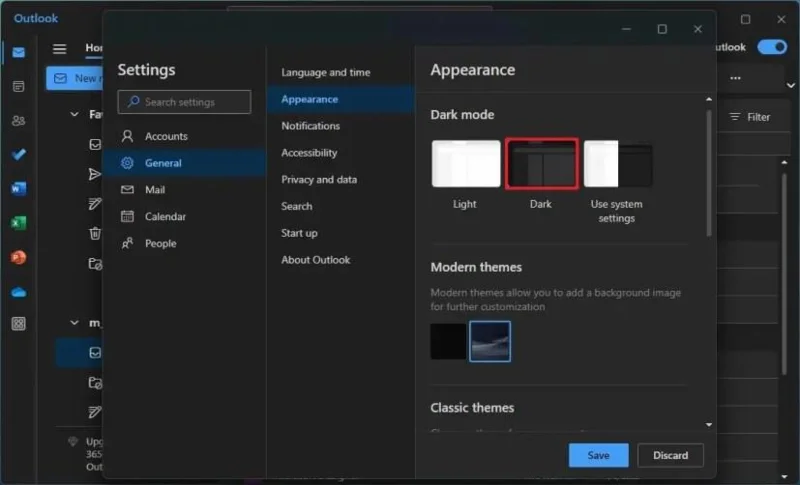The height and width of the screenshot is (485, 800).
Task: Collapse the account folder group chevron
Action: click(x=74, y=323)
